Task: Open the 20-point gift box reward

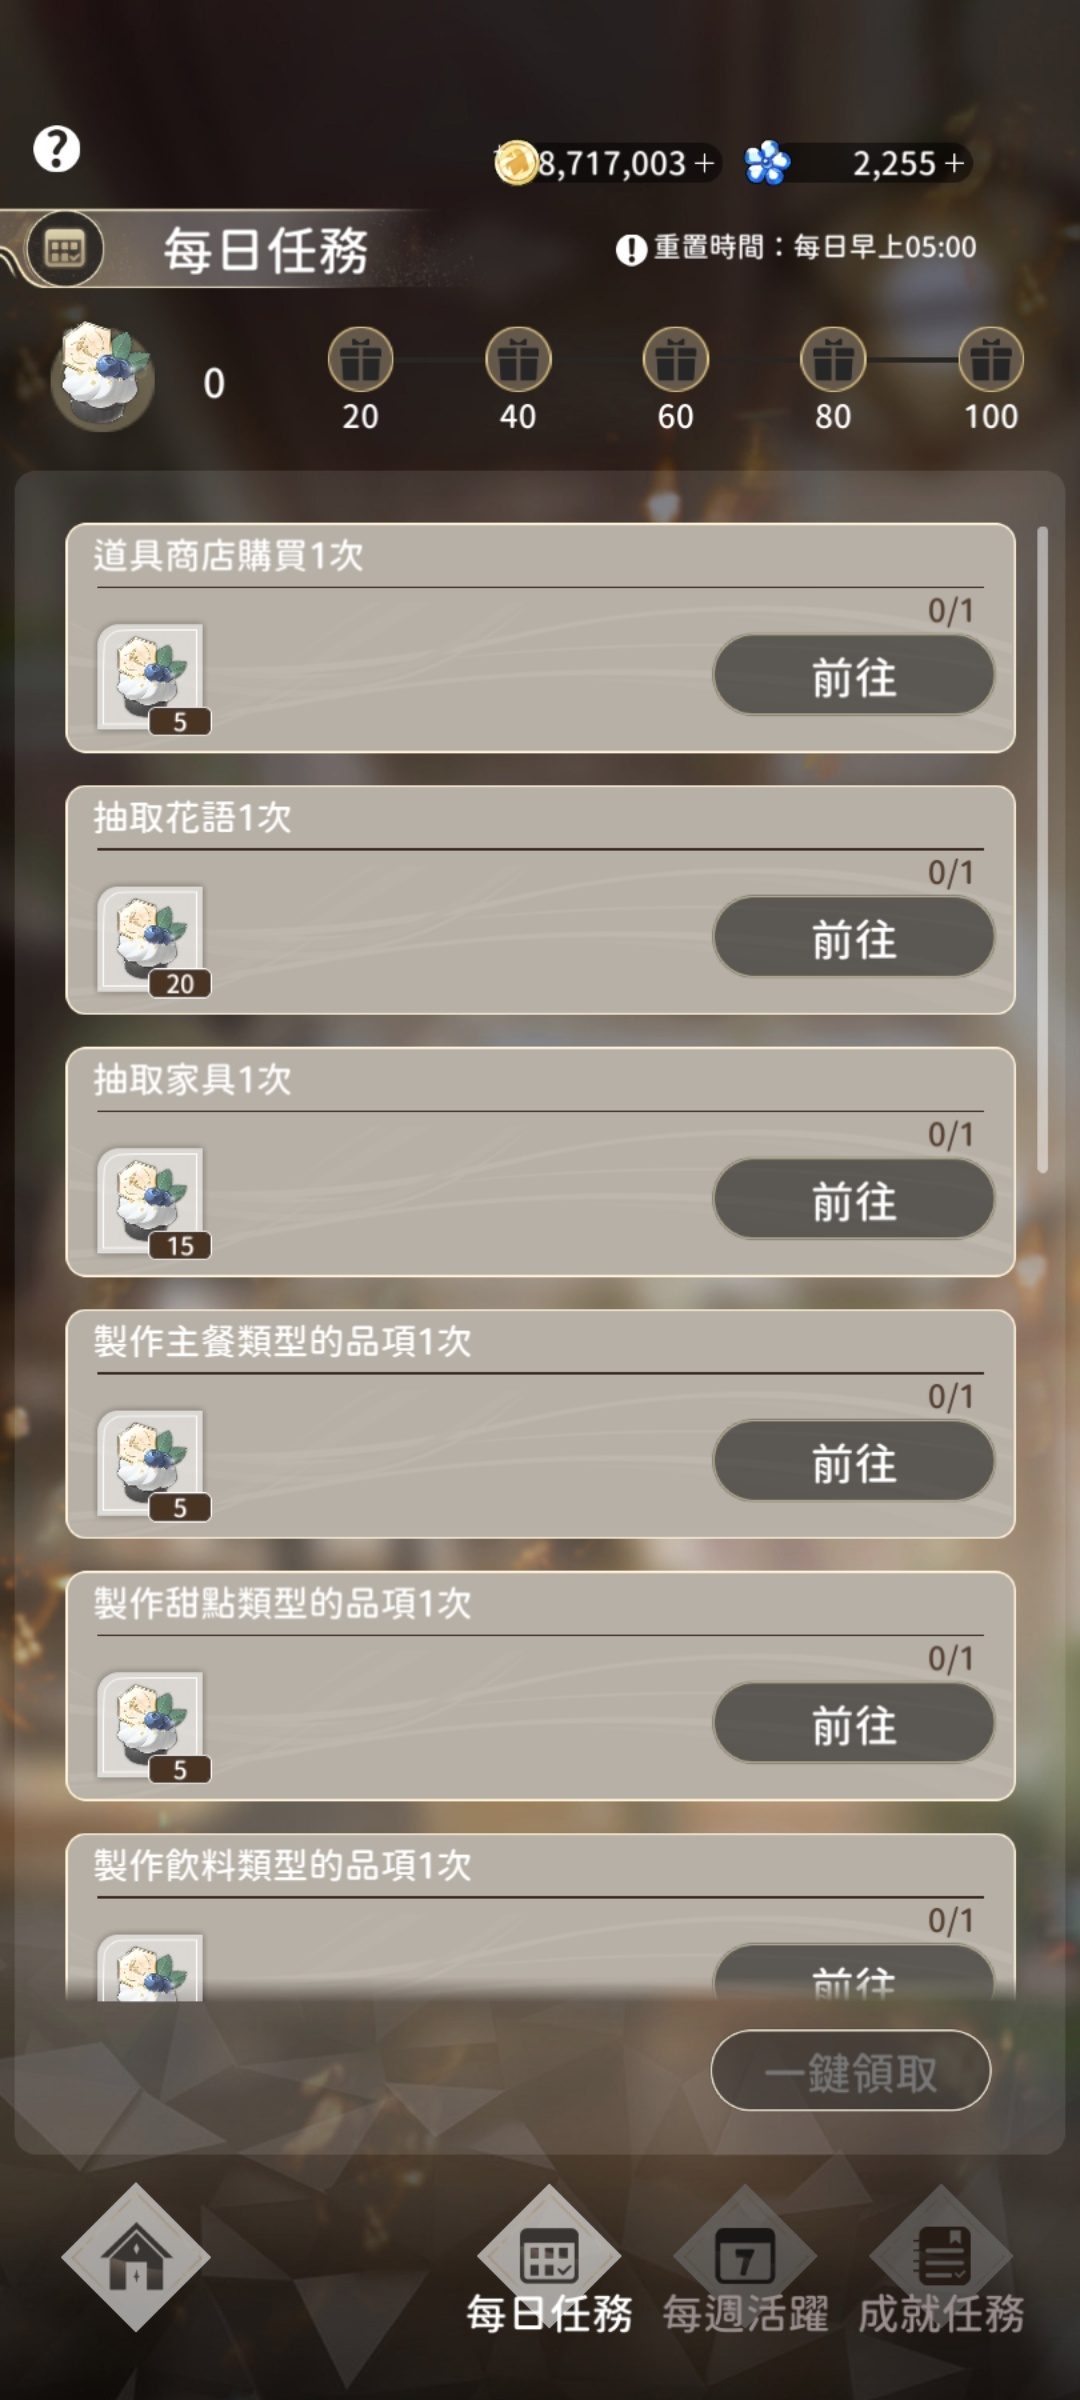Action: coord(360,360)
